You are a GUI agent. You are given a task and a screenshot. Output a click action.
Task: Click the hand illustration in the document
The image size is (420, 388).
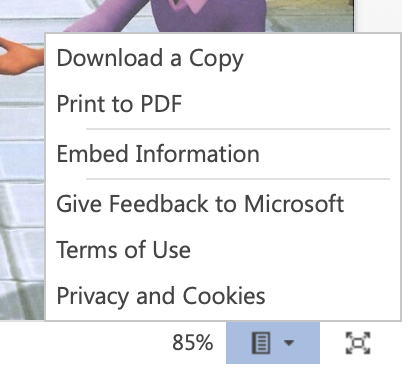[21, 57]
